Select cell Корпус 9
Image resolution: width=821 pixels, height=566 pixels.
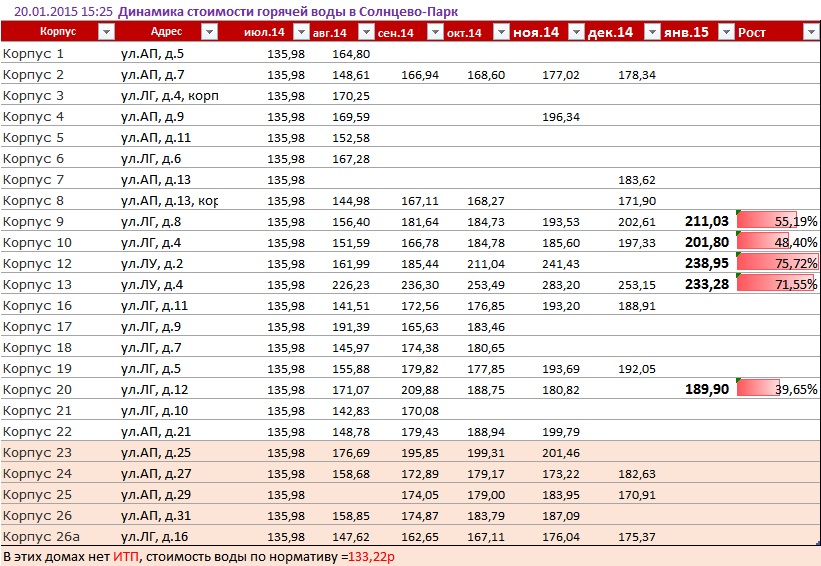click(33, 221)
